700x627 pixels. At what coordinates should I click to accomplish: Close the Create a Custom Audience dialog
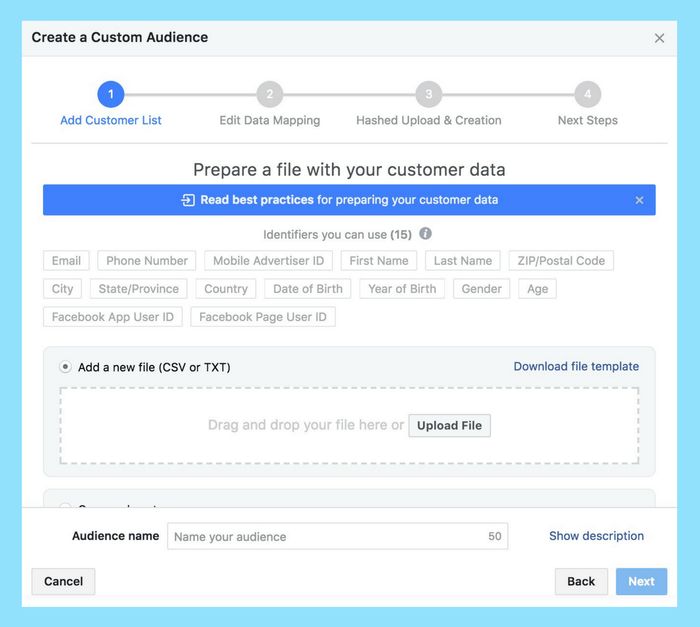click(x=659, y=38)
